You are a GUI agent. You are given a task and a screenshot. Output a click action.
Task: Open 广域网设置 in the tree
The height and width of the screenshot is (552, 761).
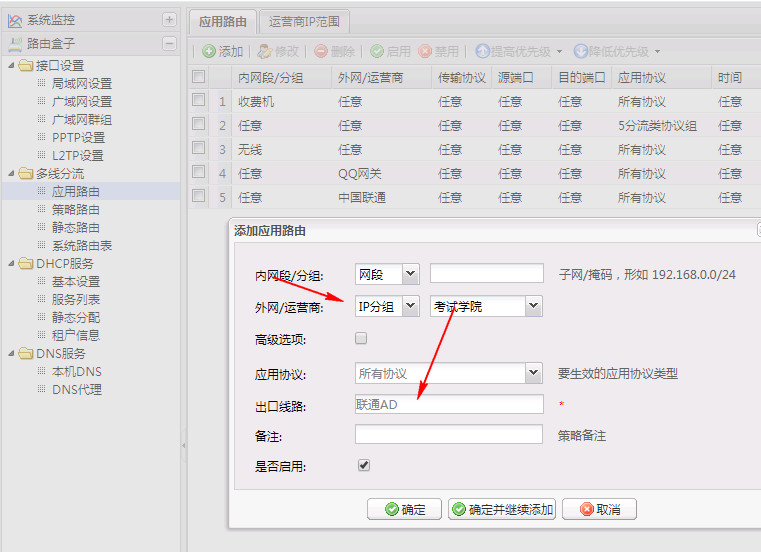(82, 101)
